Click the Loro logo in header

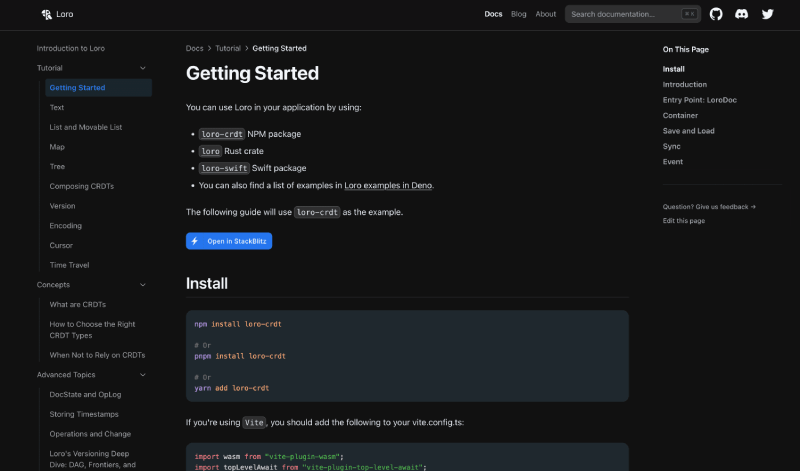point(57,14)
